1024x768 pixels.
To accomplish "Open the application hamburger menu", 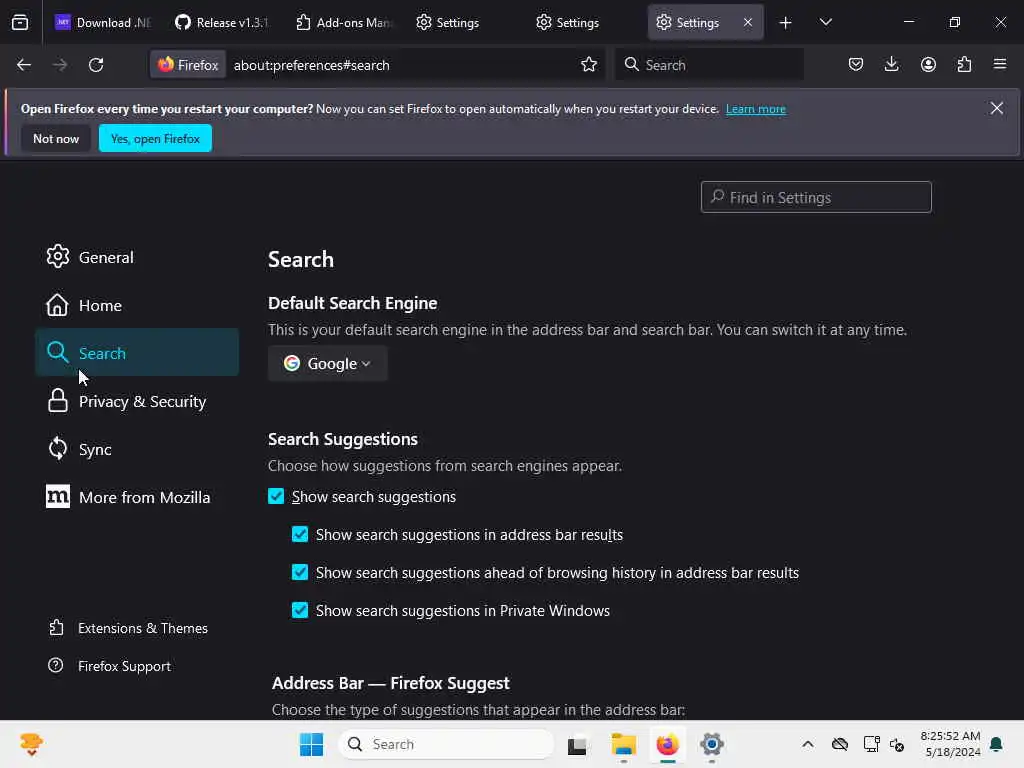I will [999, 64].
